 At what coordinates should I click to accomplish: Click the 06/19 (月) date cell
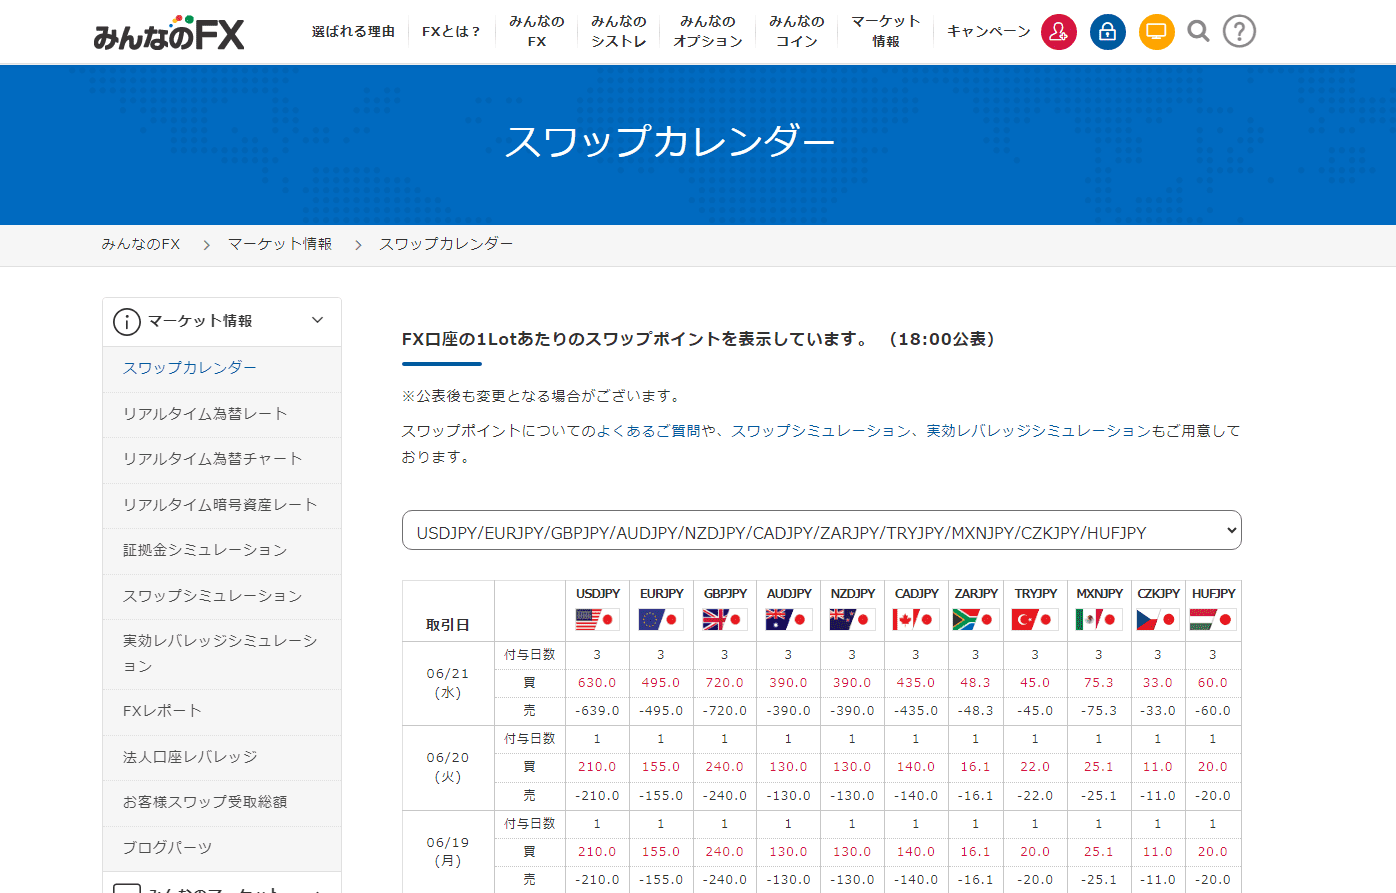pyautogui.click(x=448, y=851)
